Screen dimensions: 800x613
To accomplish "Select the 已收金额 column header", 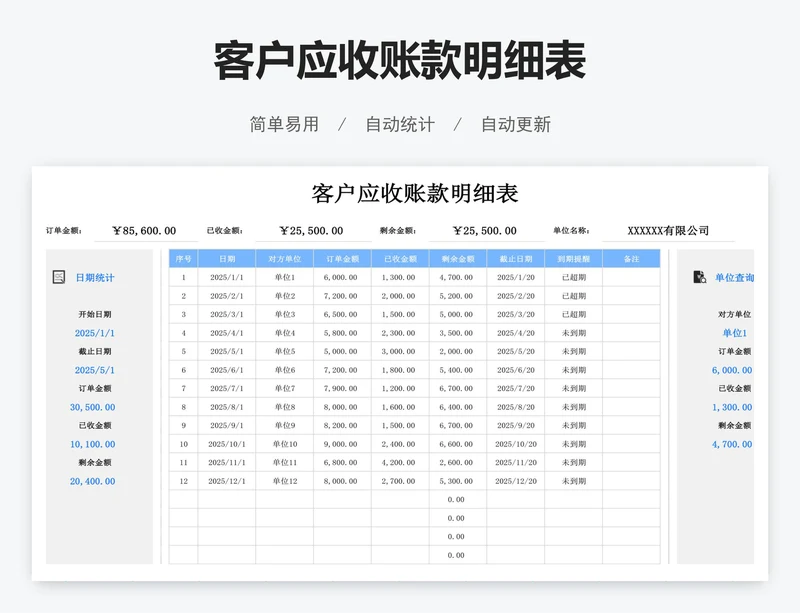I will tap(401, 259).
